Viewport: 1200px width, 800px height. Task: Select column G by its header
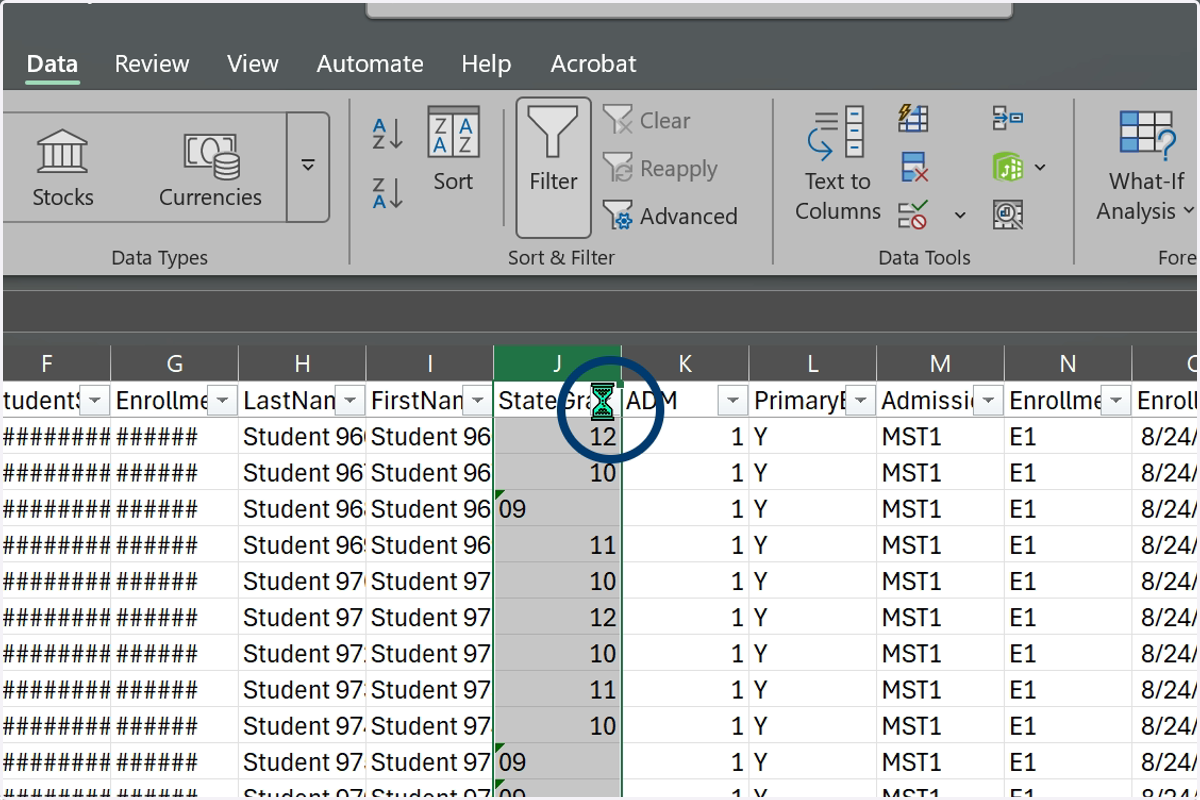coord(175,363)
